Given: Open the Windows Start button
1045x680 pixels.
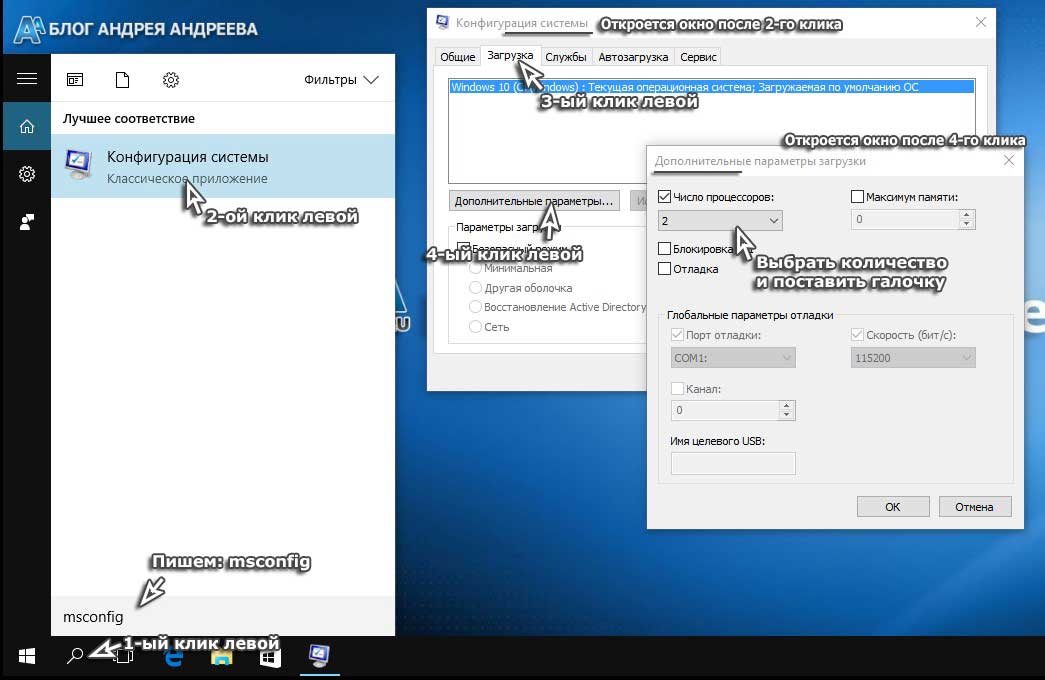Looking at the screenshot, I should 27,656.
